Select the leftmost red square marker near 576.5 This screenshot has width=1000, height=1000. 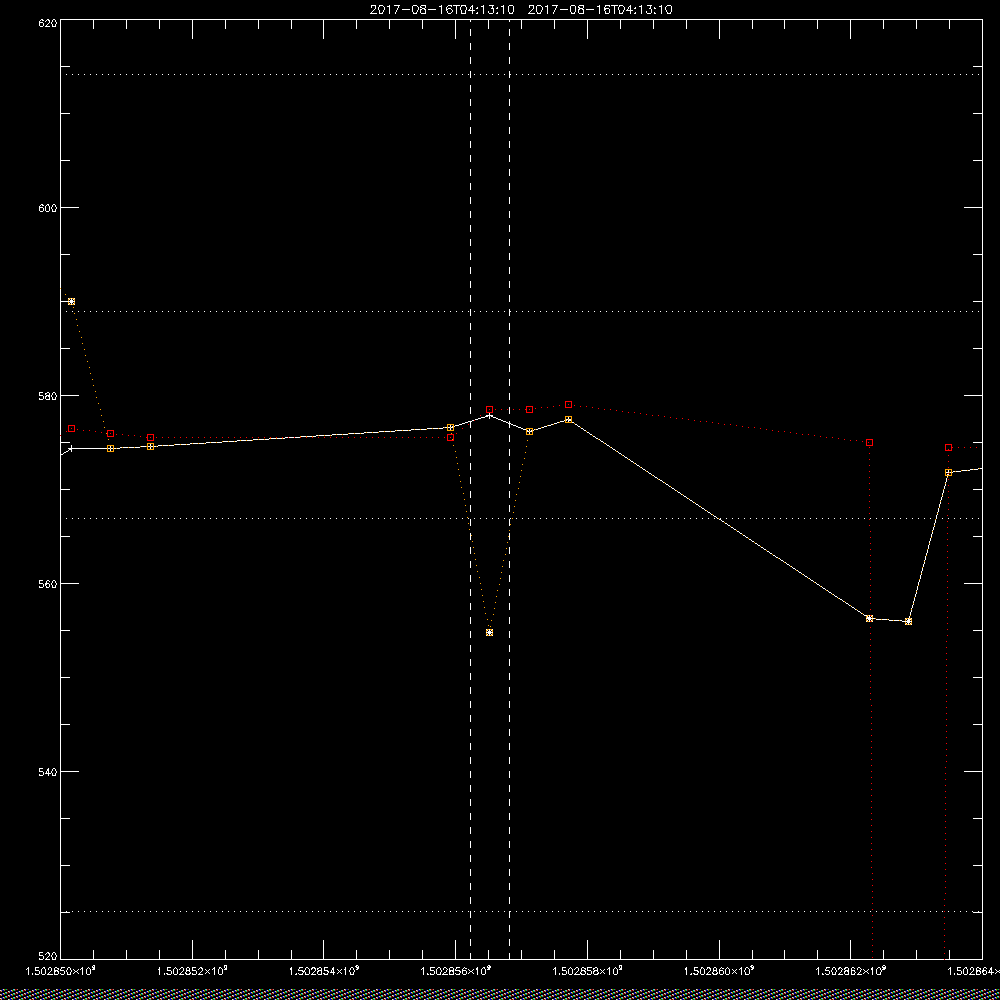[x=71, y=429]
